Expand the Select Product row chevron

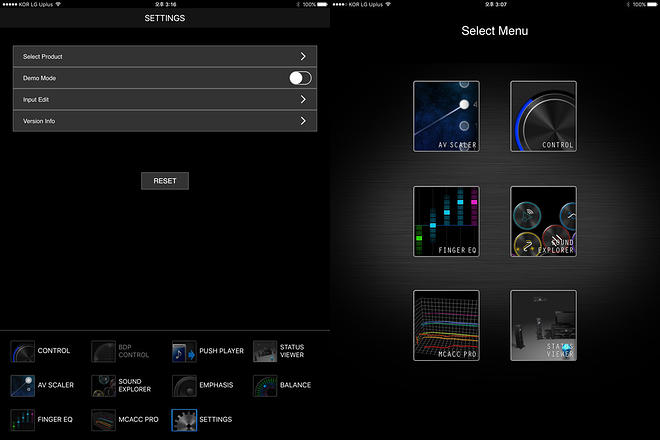click(303, 57)
